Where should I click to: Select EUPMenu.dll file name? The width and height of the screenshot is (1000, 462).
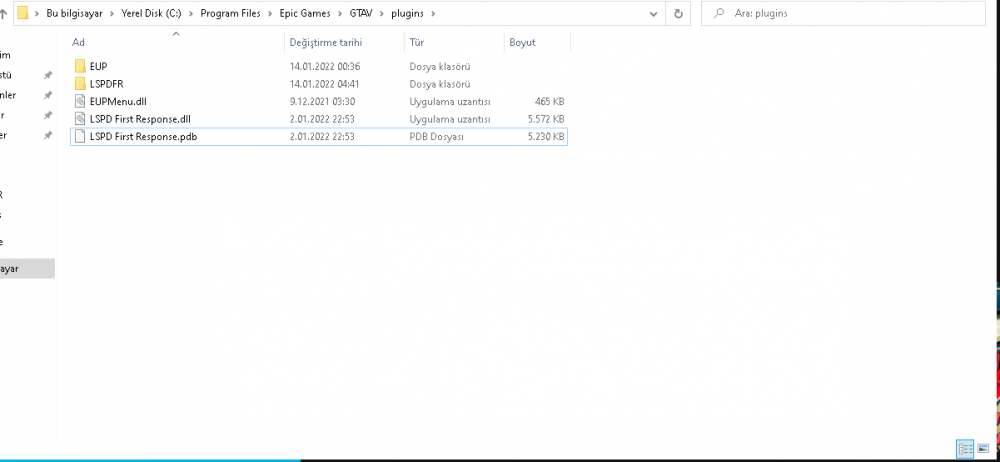(x=119, y=101)
